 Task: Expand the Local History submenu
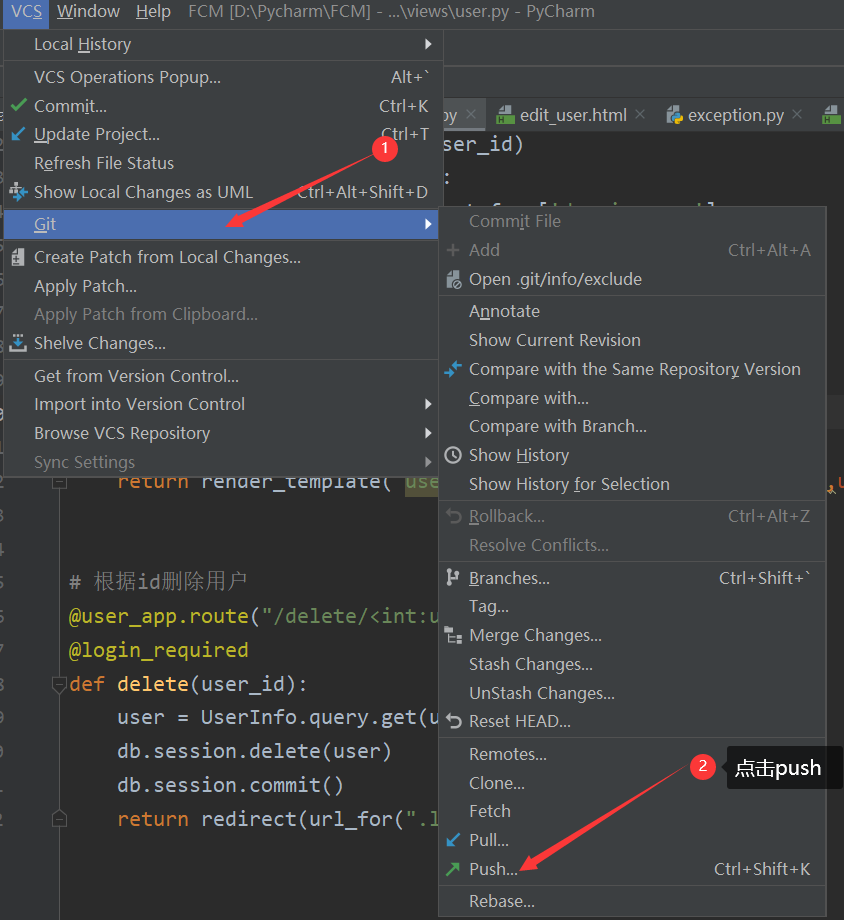pyautogui.click(x=223, y=45)
